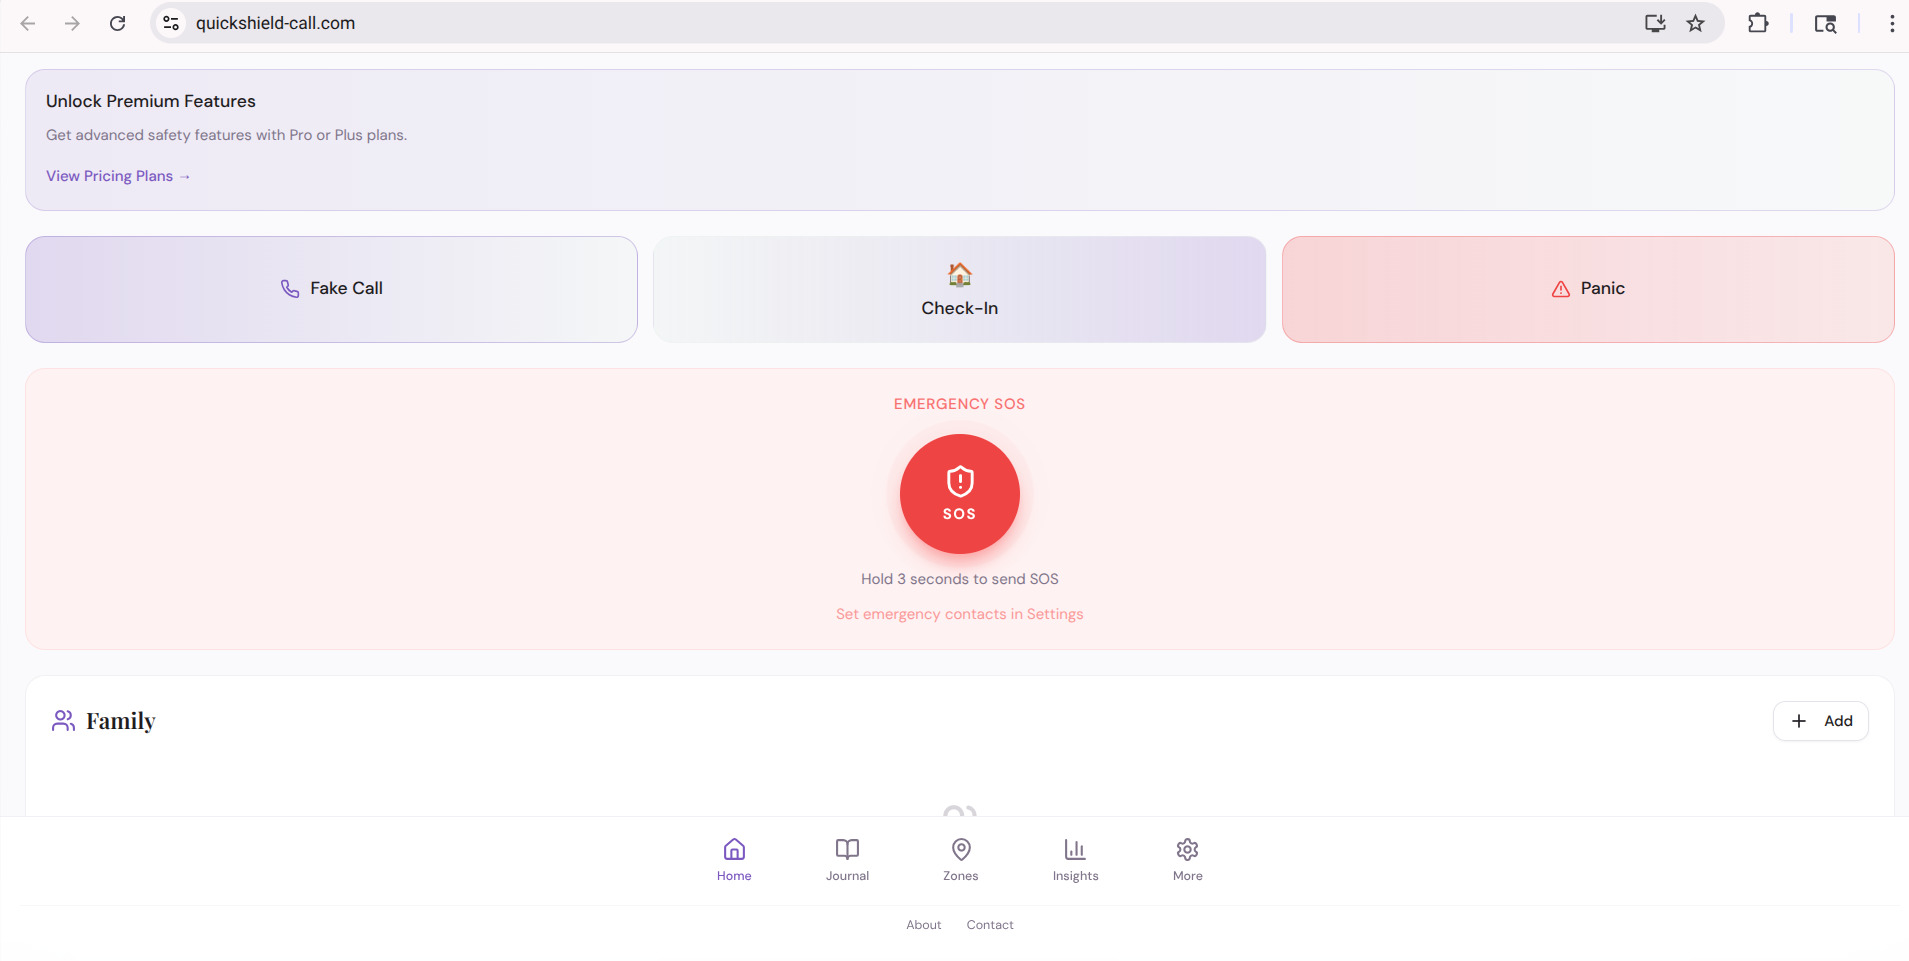
Task: Click the install app icon in address bar
Action: [1655, 23]
